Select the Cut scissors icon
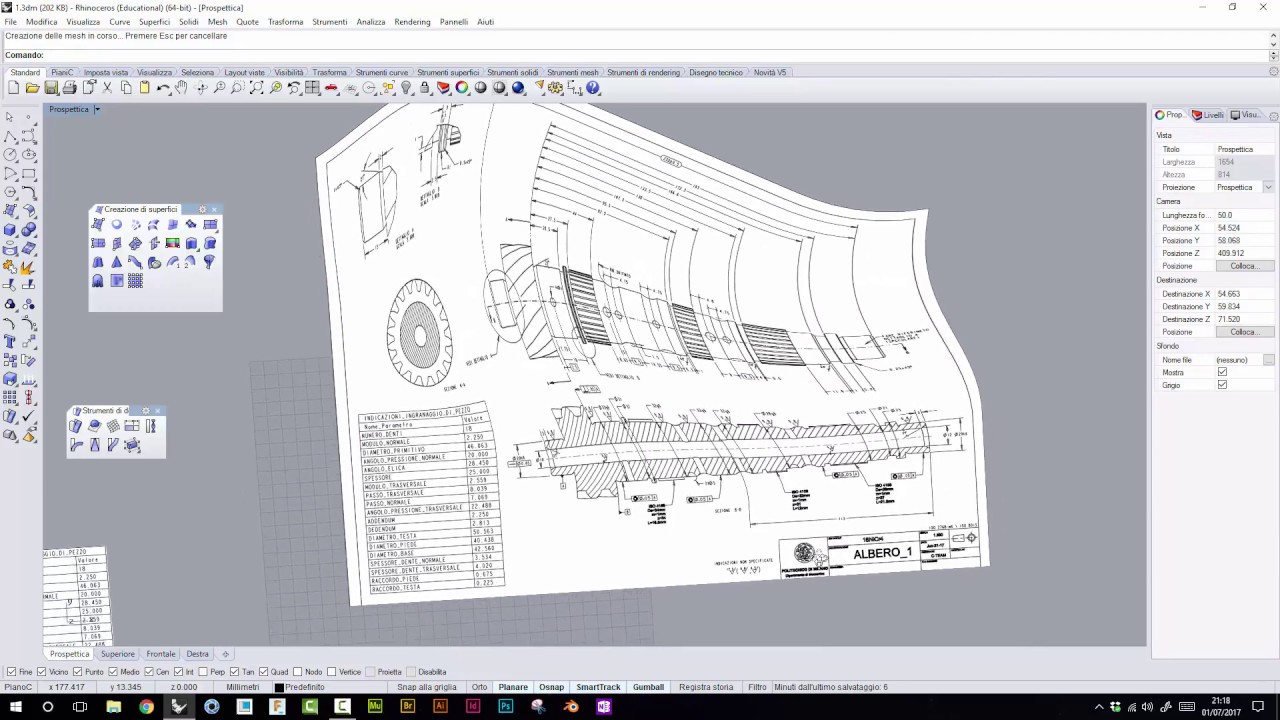This screenshot has height=720, width=1280. 107,88
